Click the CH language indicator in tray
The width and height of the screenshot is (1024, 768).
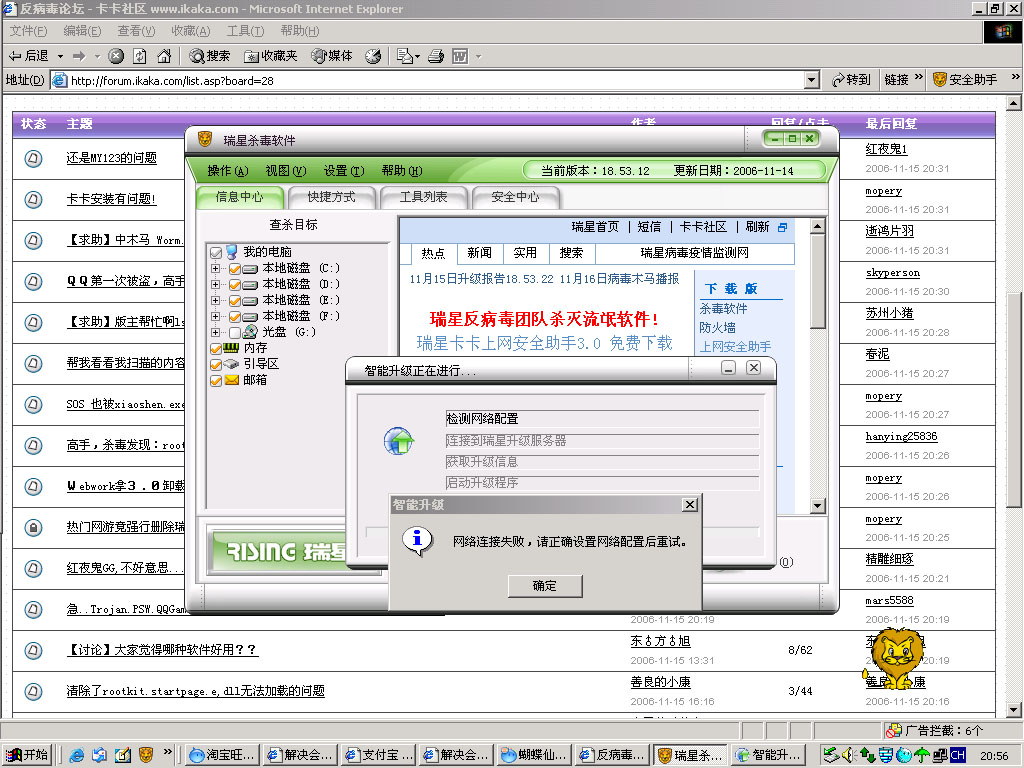957,755
